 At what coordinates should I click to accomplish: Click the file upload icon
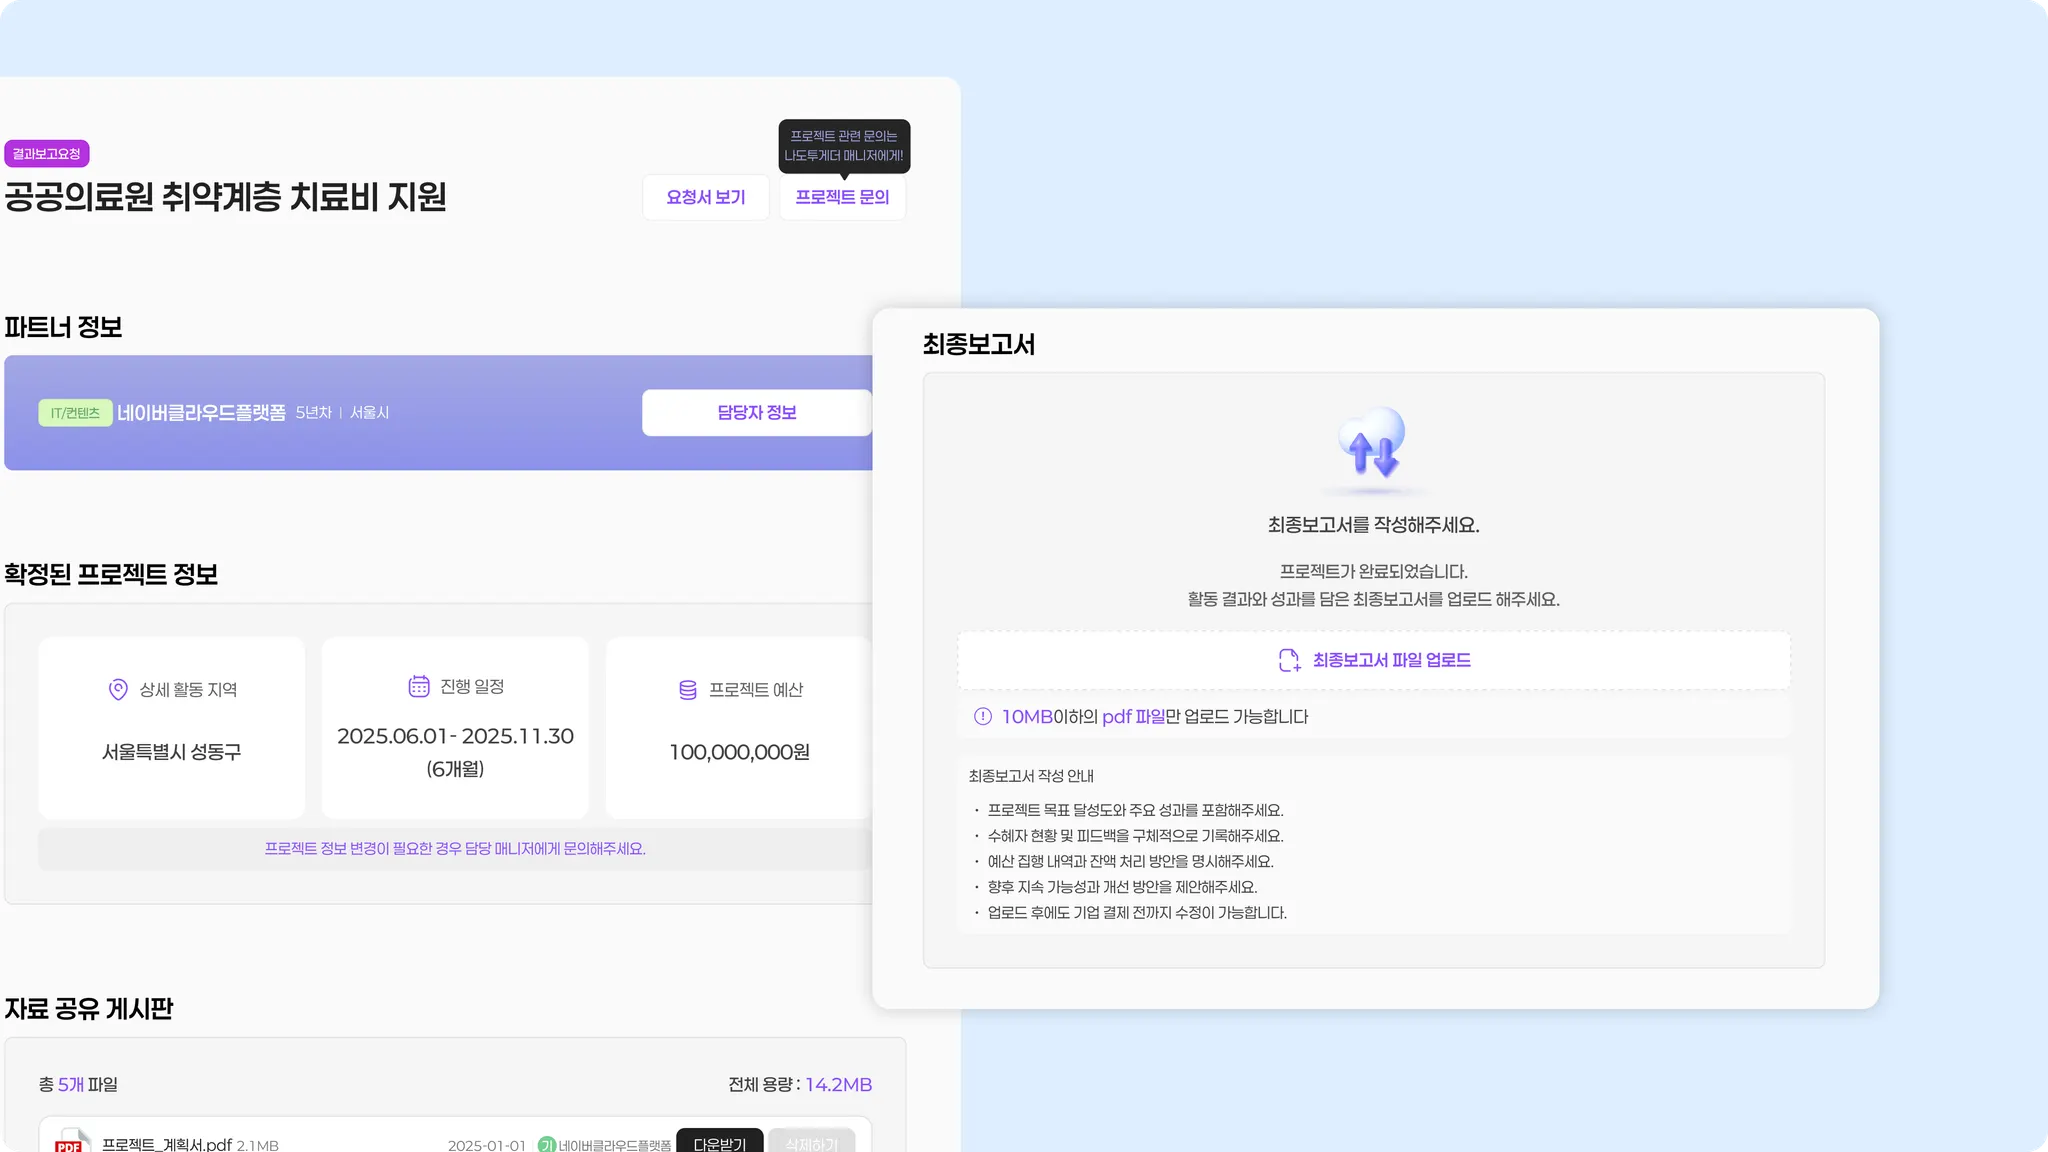(1289, 660)
